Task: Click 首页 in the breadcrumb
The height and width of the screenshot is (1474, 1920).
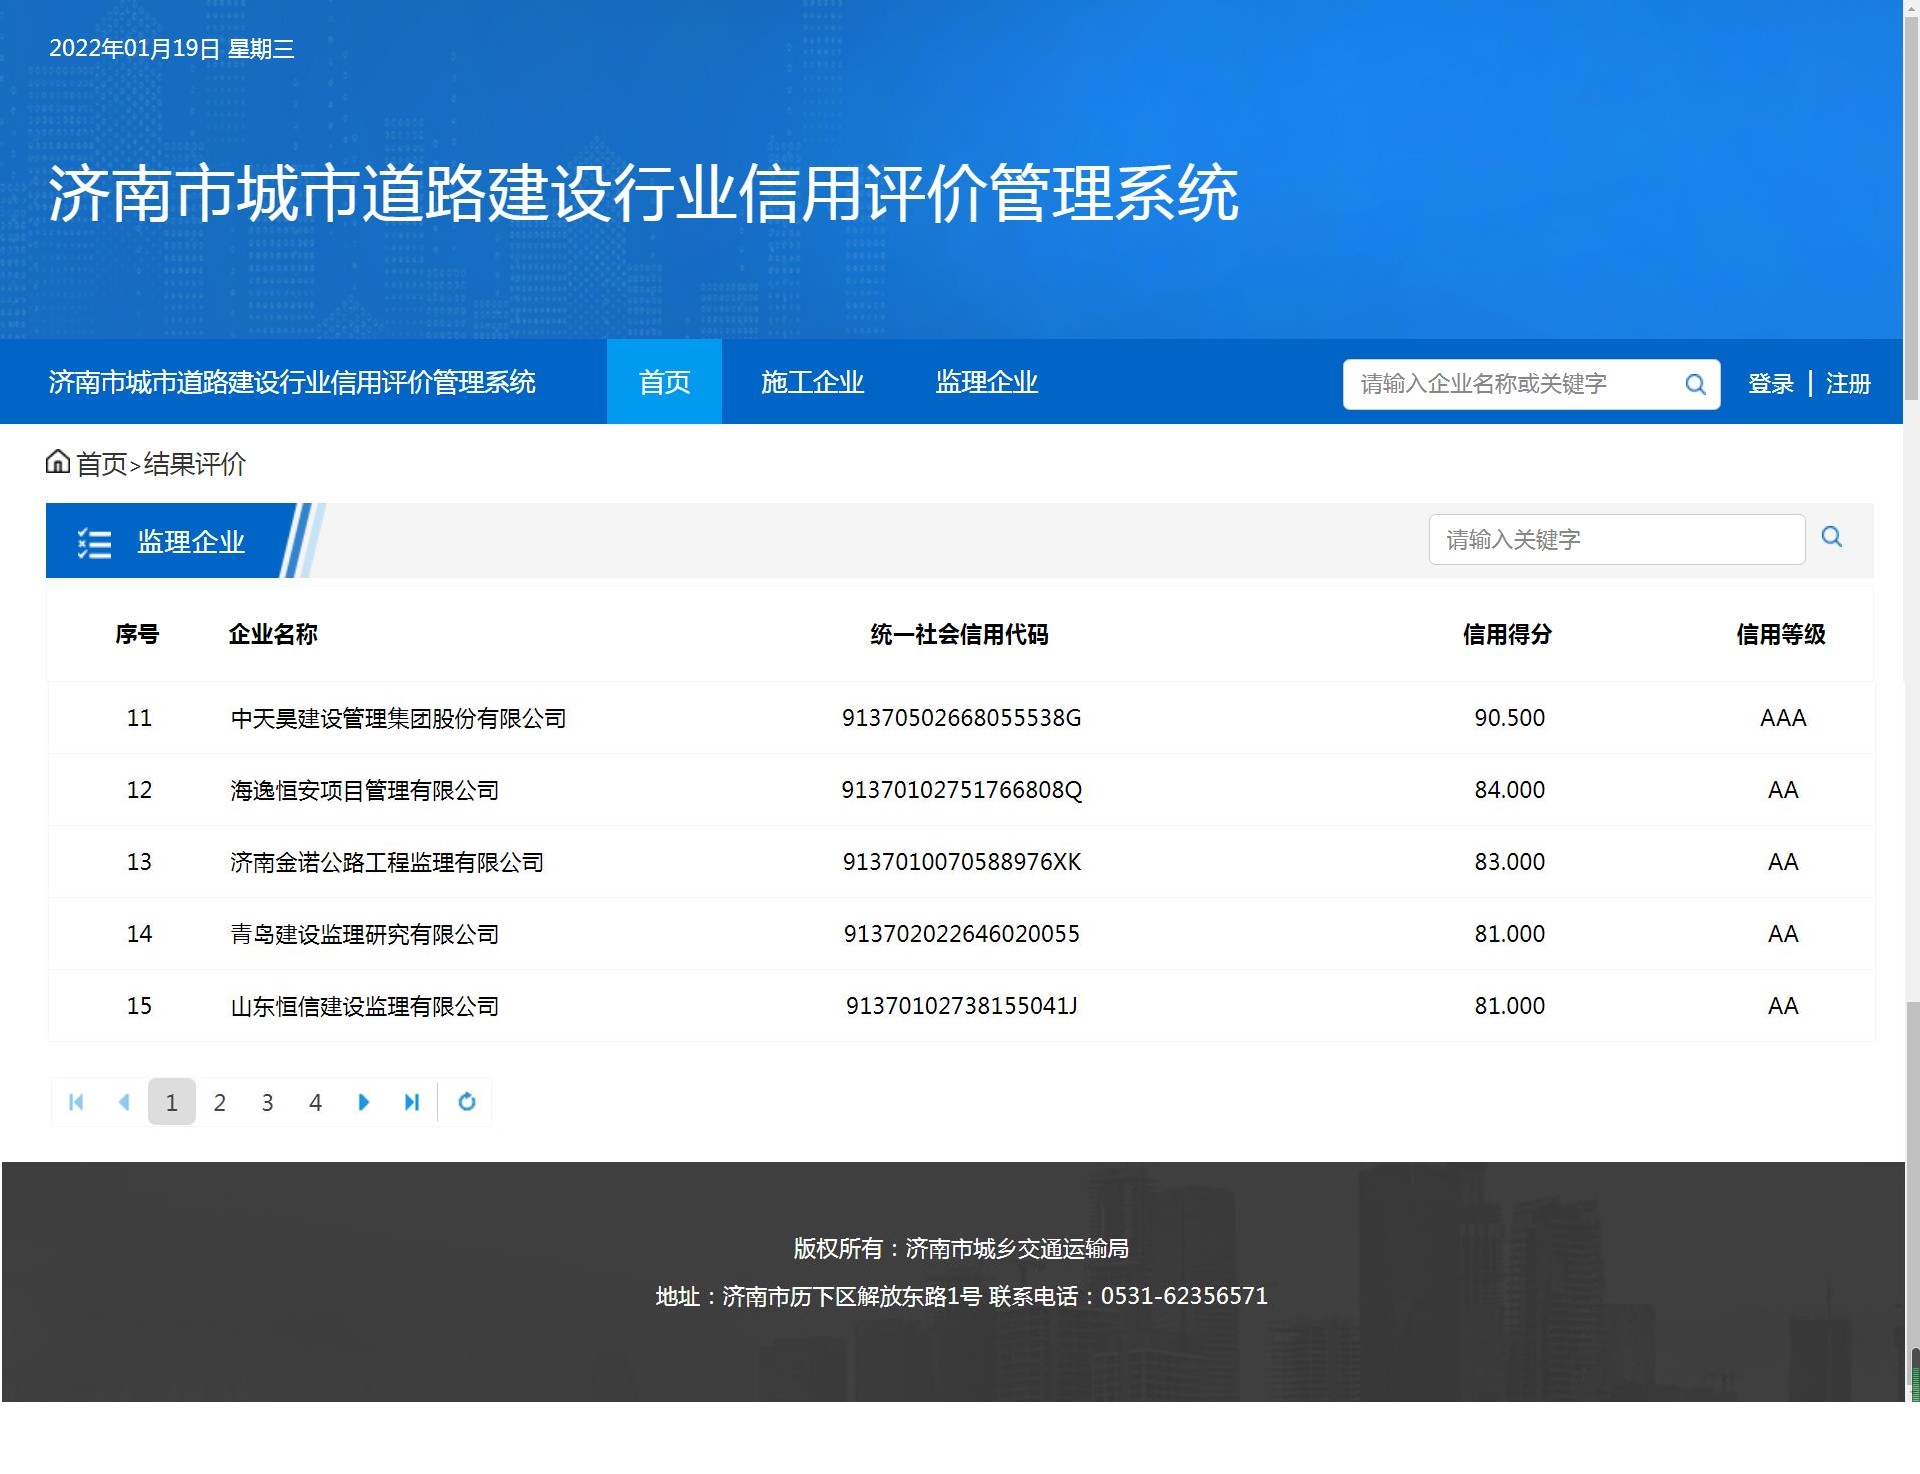Action: click(102, 464)
